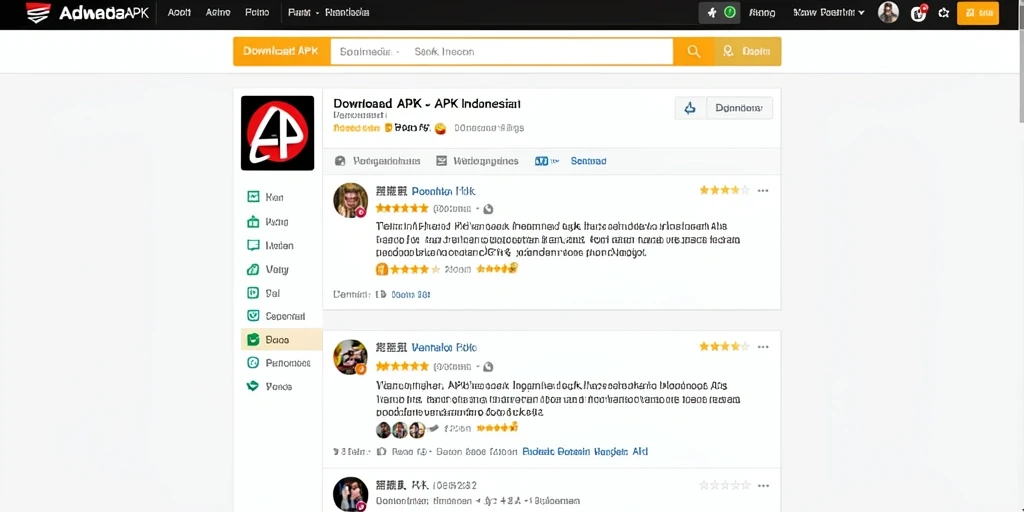Open the second header navigation item
This screenshot has width=1024, height=512.
(x=217, y=12)
